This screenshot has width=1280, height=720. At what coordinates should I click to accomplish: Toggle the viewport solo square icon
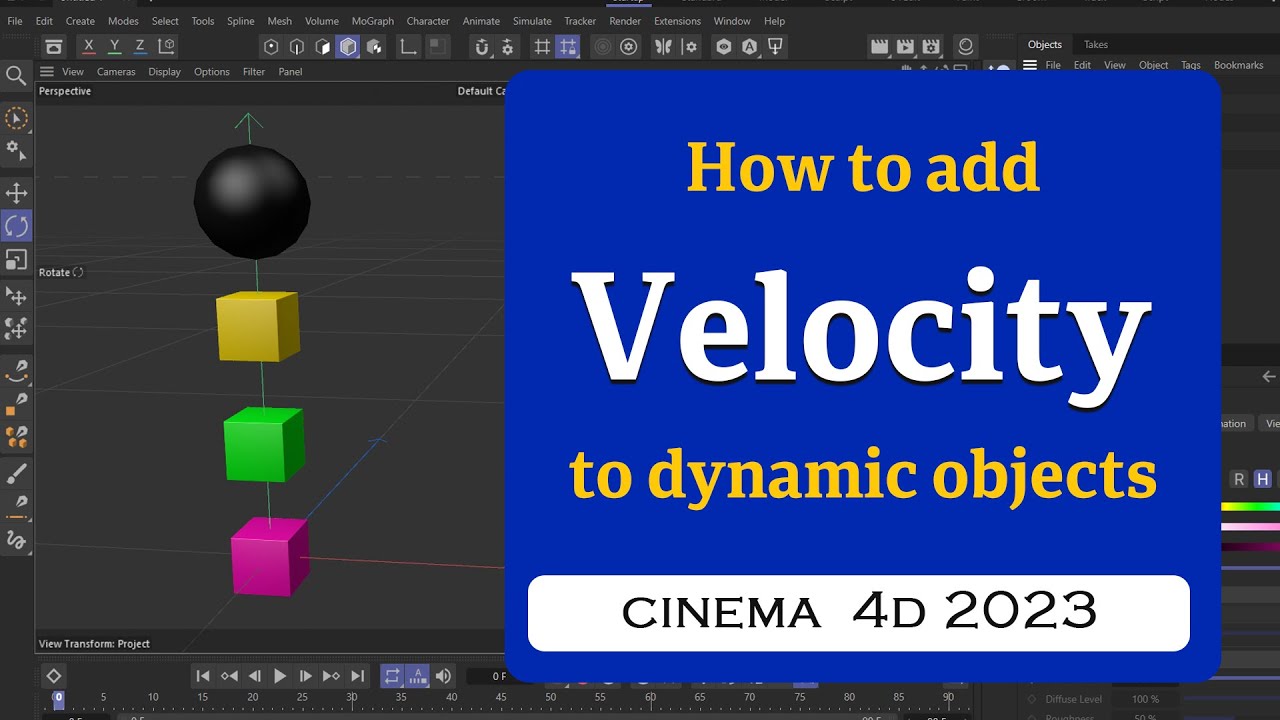point(436,46)
